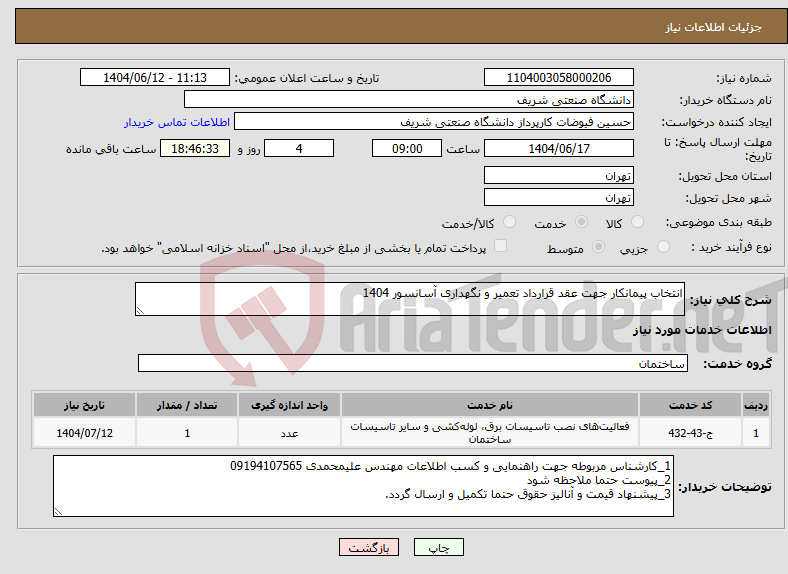
Task: Click the service code cell ج-43-432
Action: click(691, 433)
